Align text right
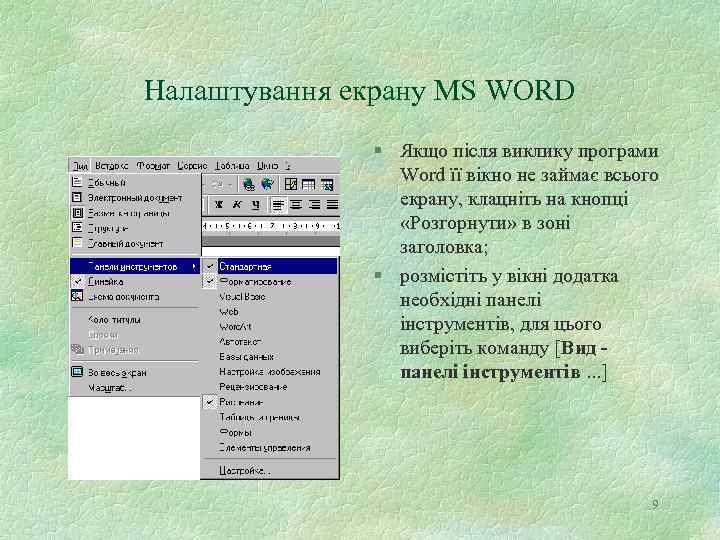Screen dimensions: 720x540 click(x=315, y=204)
